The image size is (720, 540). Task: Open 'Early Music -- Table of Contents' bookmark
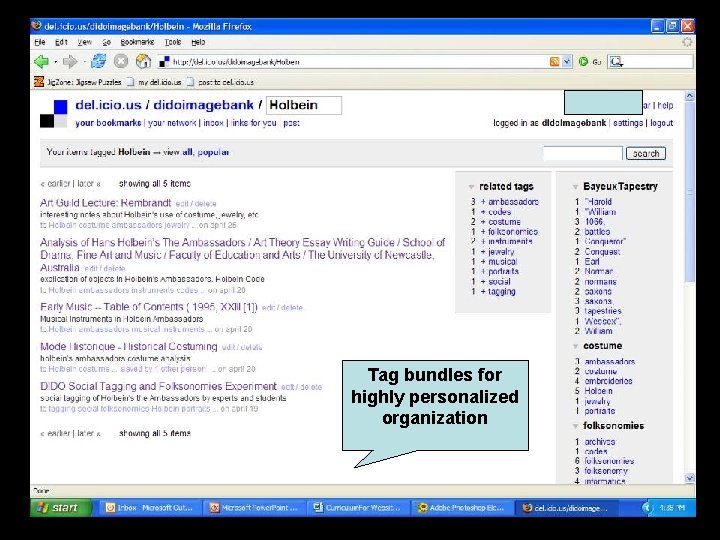click(149, 307)
